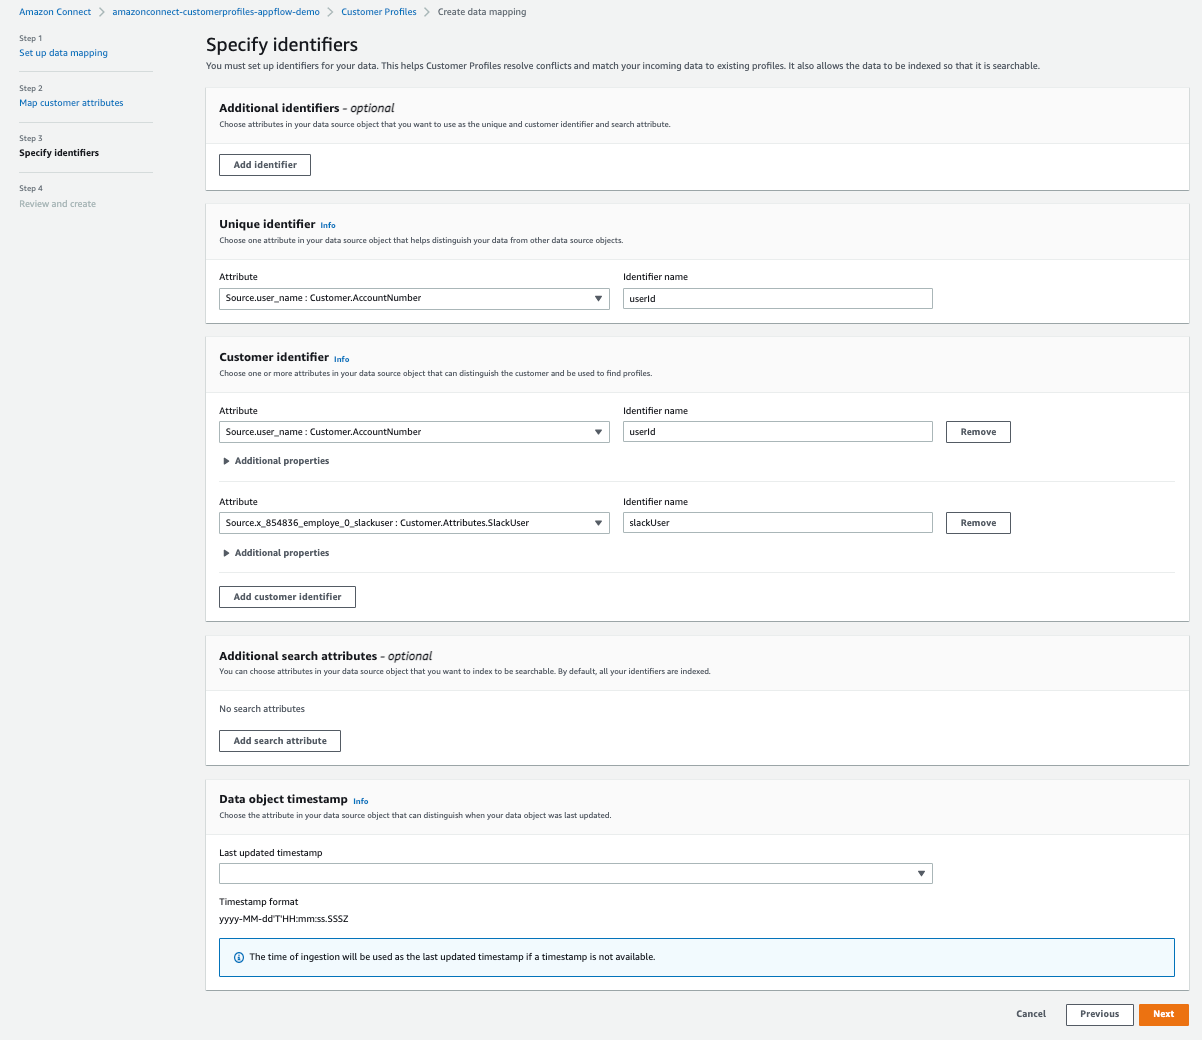Go to Step 2 Map customer attributes
Viewport: 1202px width, 1040px height.
click(x=71, y=103)
